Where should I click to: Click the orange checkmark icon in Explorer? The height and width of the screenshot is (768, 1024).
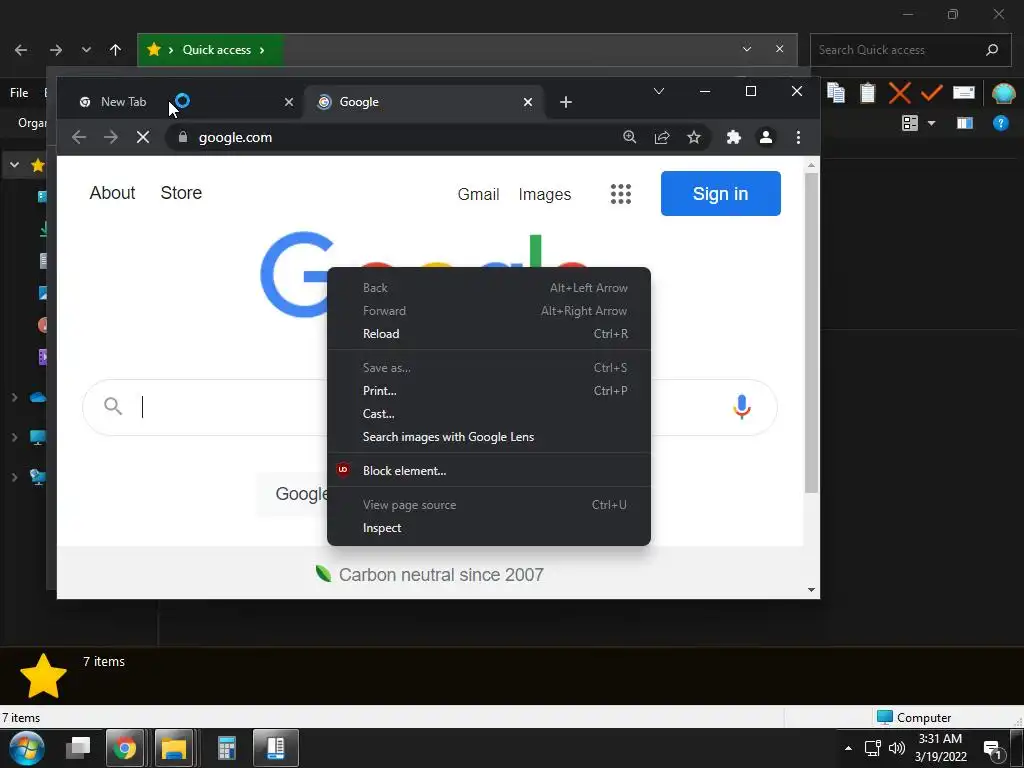[931, 93]
